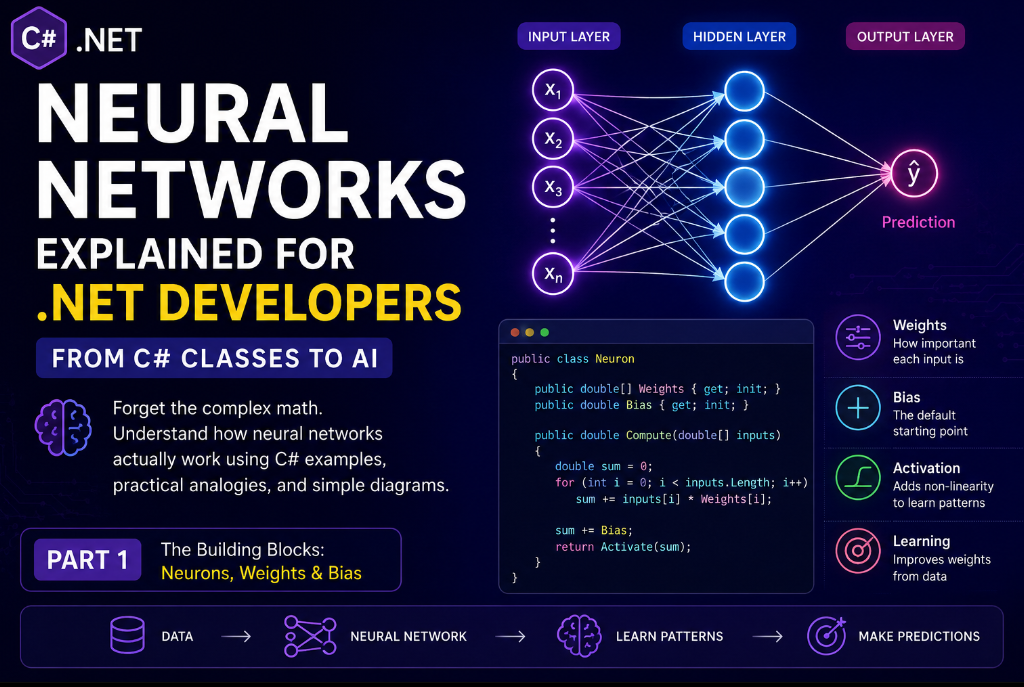Click the red dot in code window

pos(515,332)
